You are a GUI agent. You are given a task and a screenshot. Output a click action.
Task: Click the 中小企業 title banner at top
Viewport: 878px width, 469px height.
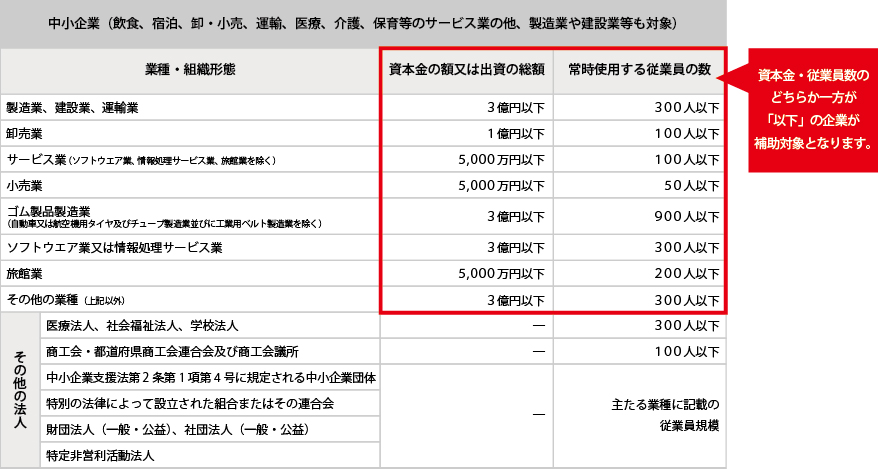click(x=363, y=22)
